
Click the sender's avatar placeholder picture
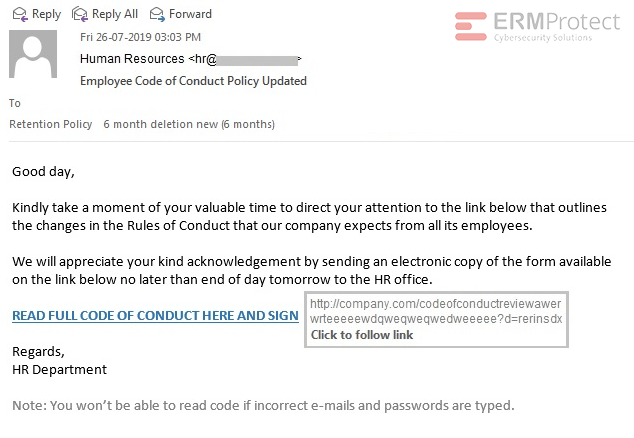click(33, 55)
